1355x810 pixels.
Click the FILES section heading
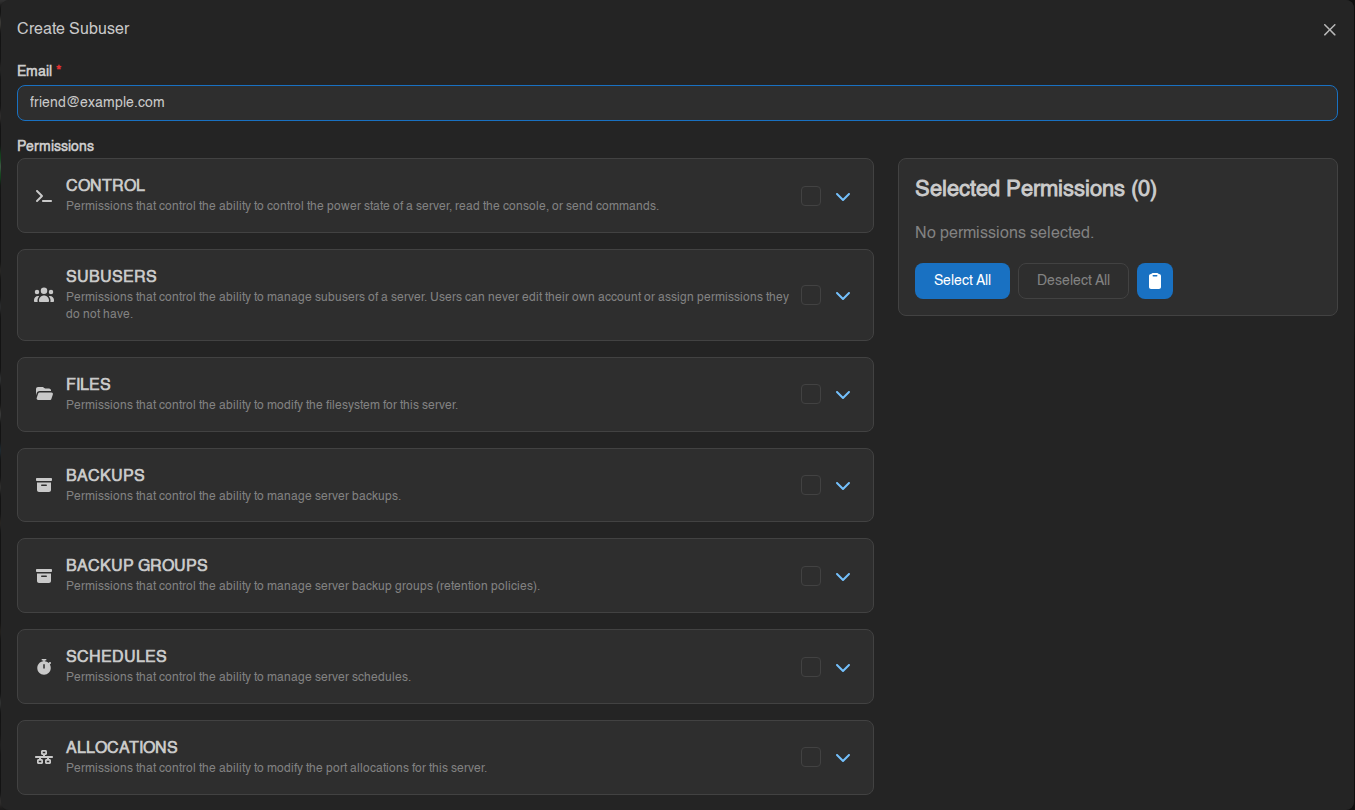coord(88,385)
